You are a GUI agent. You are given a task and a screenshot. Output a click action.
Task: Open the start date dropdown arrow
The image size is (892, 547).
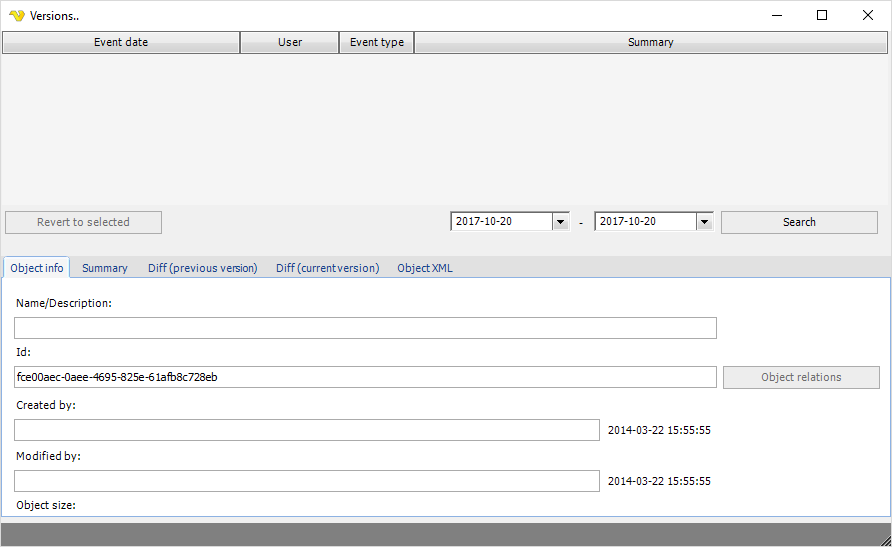[560, 222]
